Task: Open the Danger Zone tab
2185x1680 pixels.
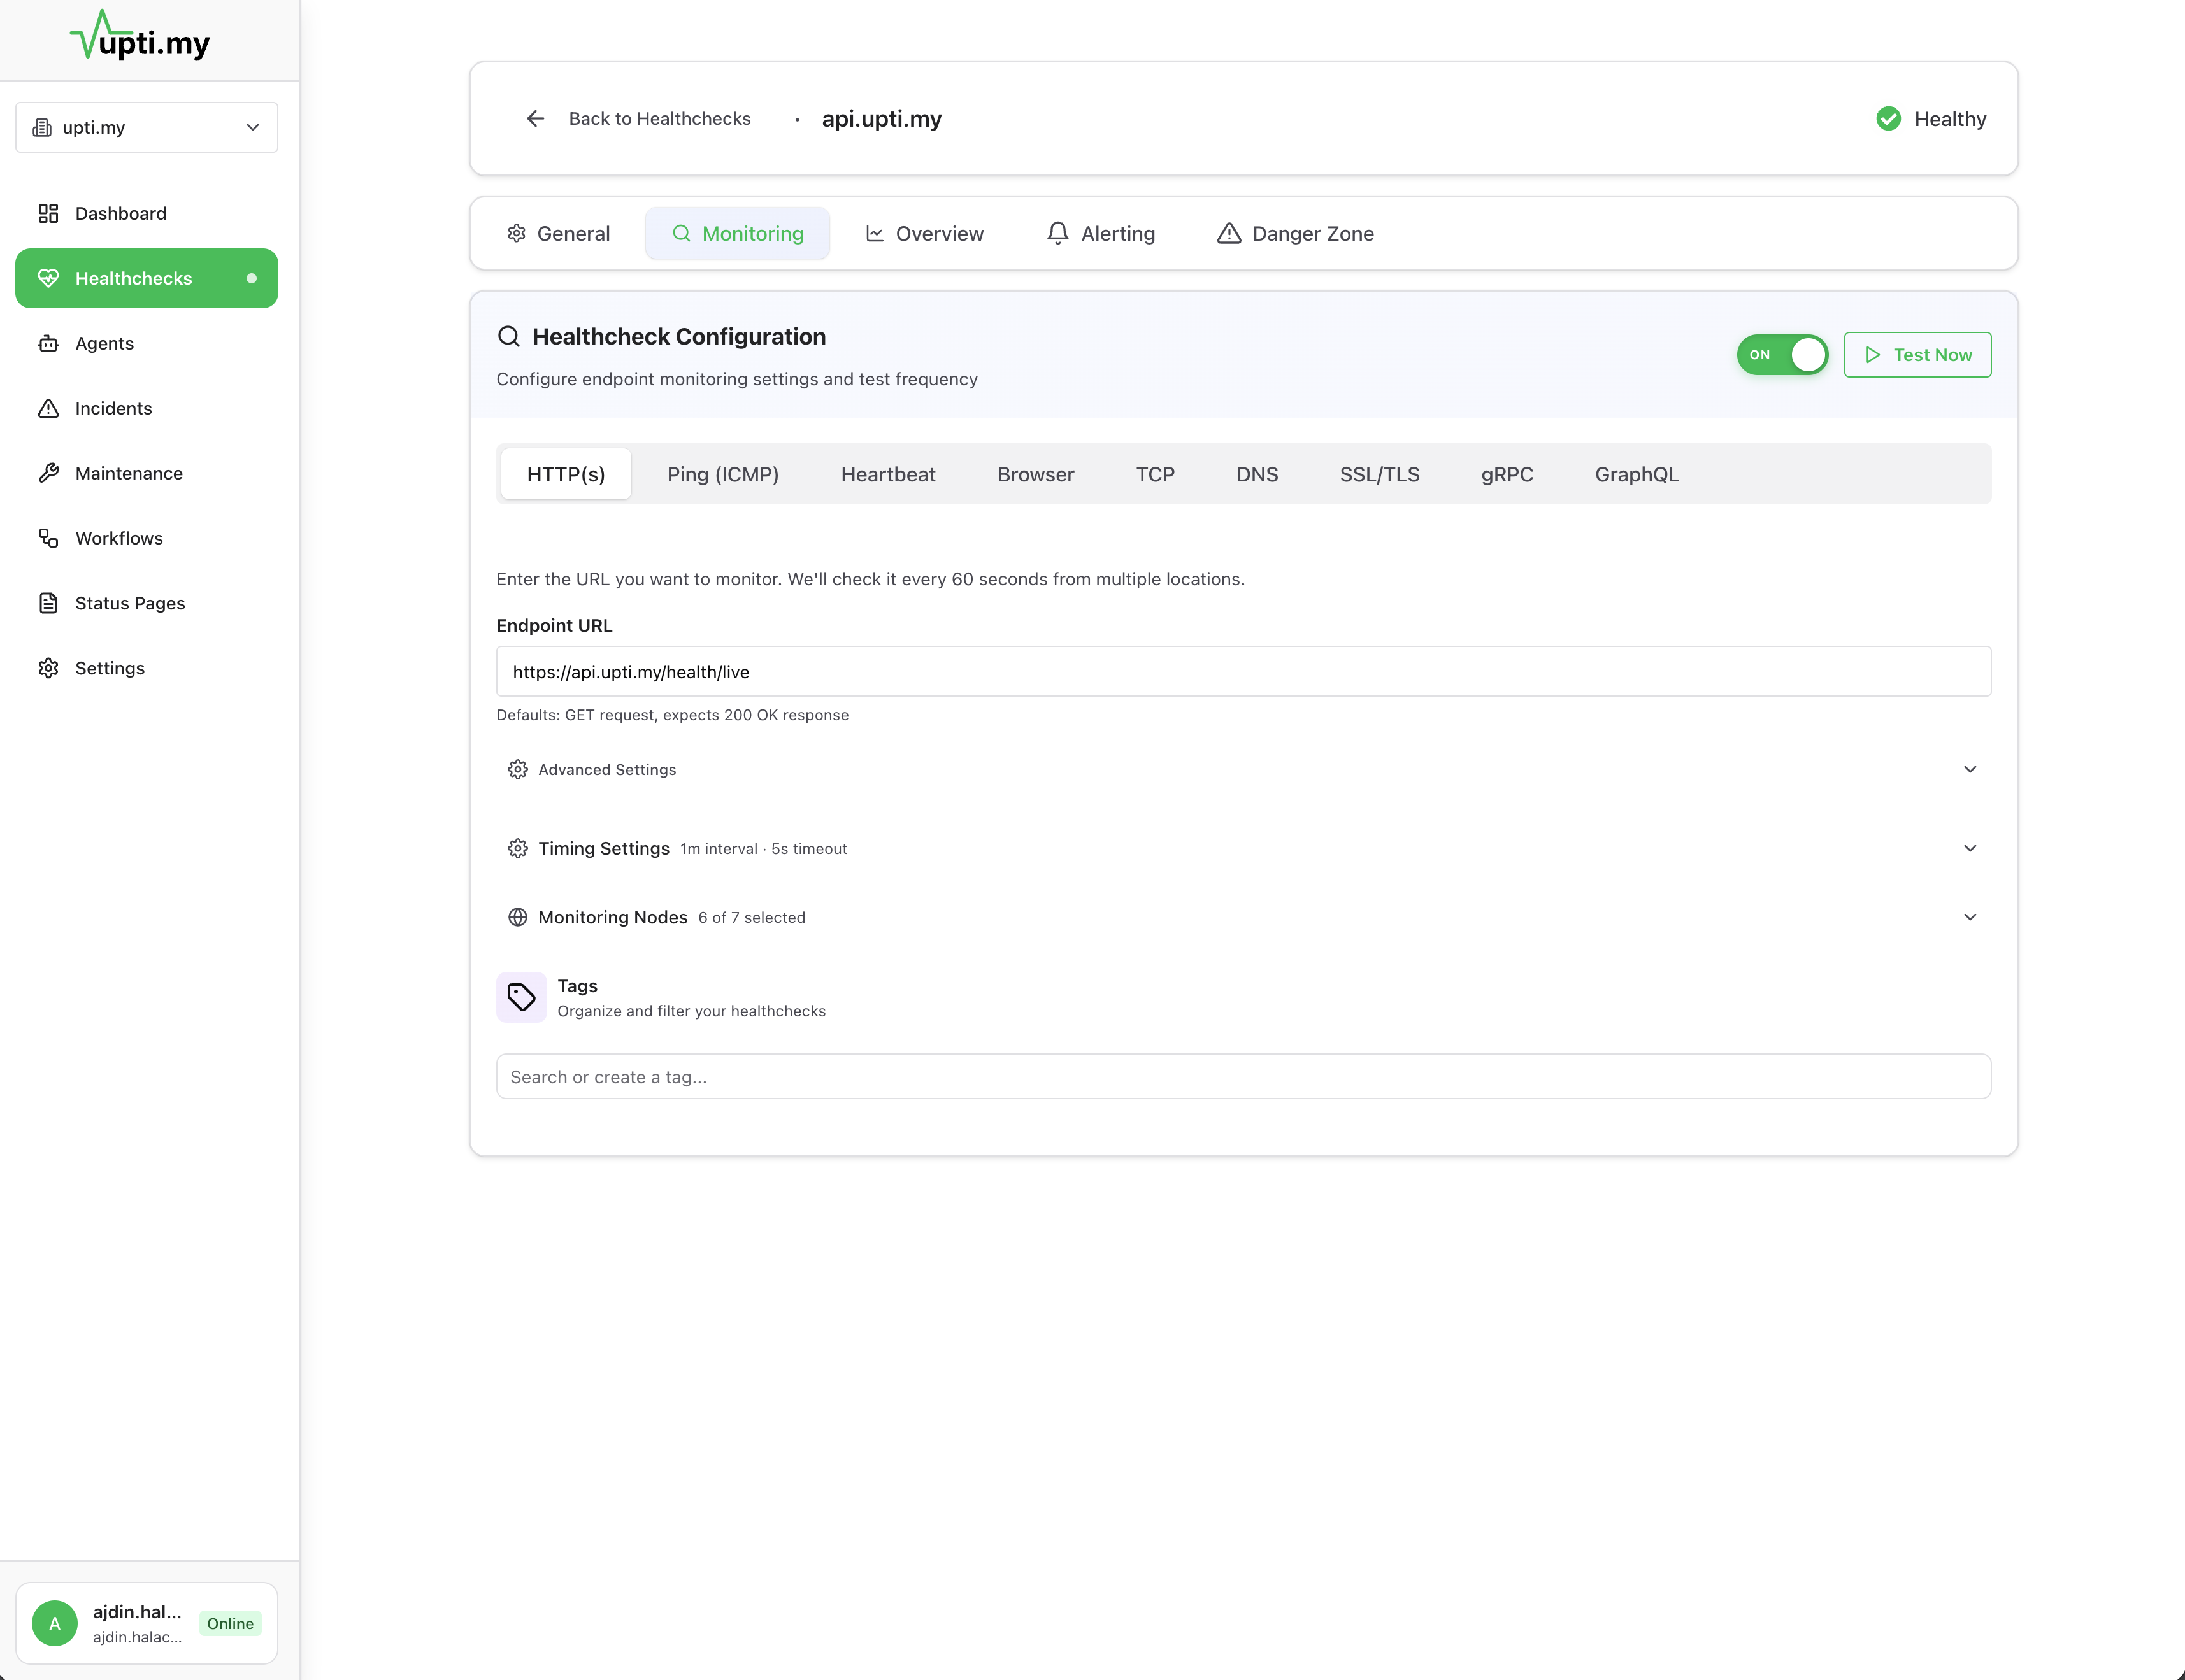Action: click(1295, 233)
